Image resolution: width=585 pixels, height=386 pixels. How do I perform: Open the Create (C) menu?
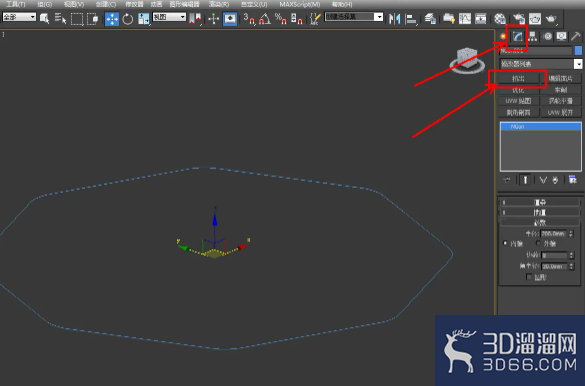(106, 4)
